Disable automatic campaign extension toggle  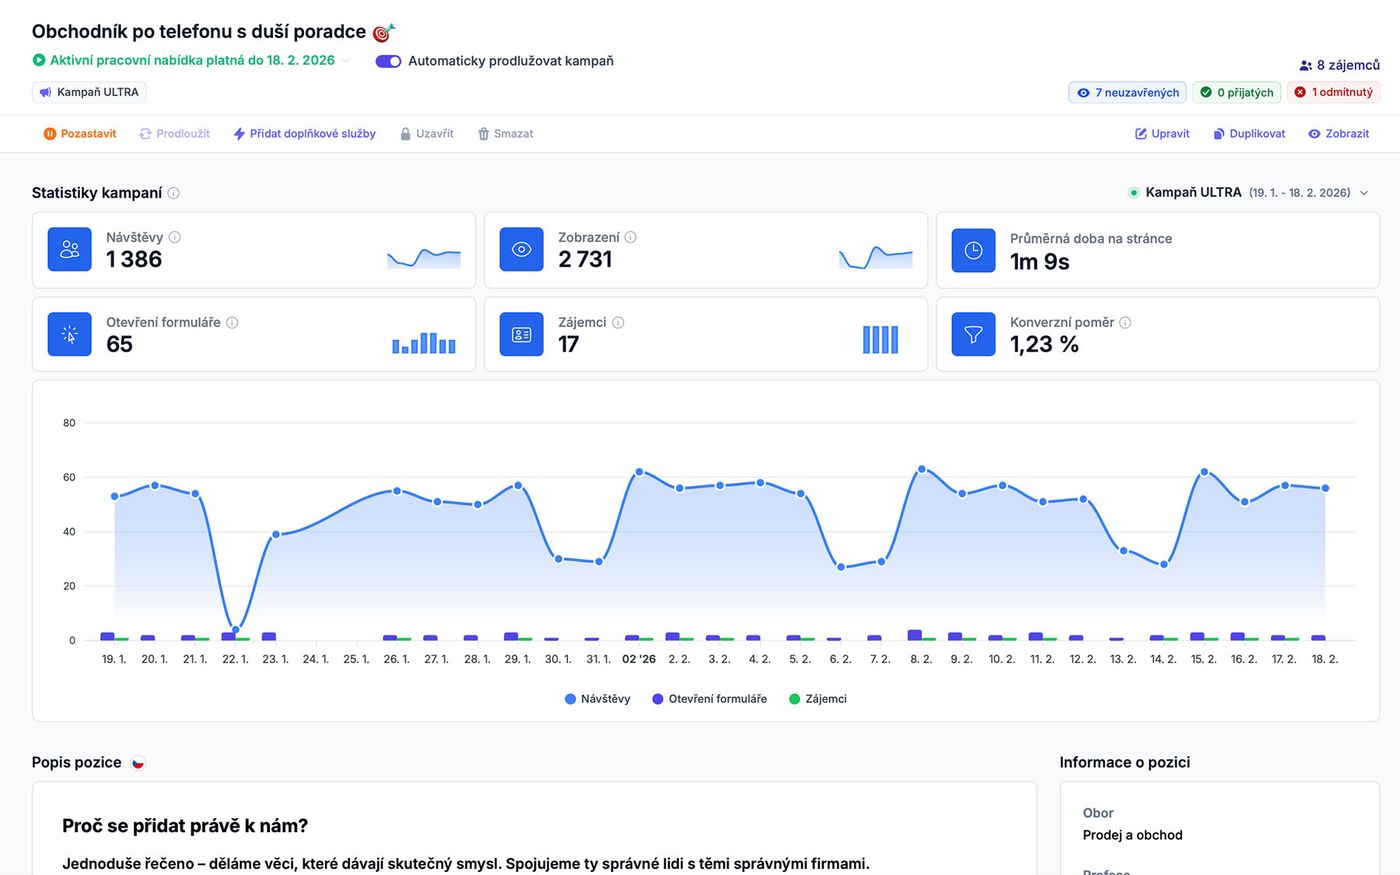(388, 61)
